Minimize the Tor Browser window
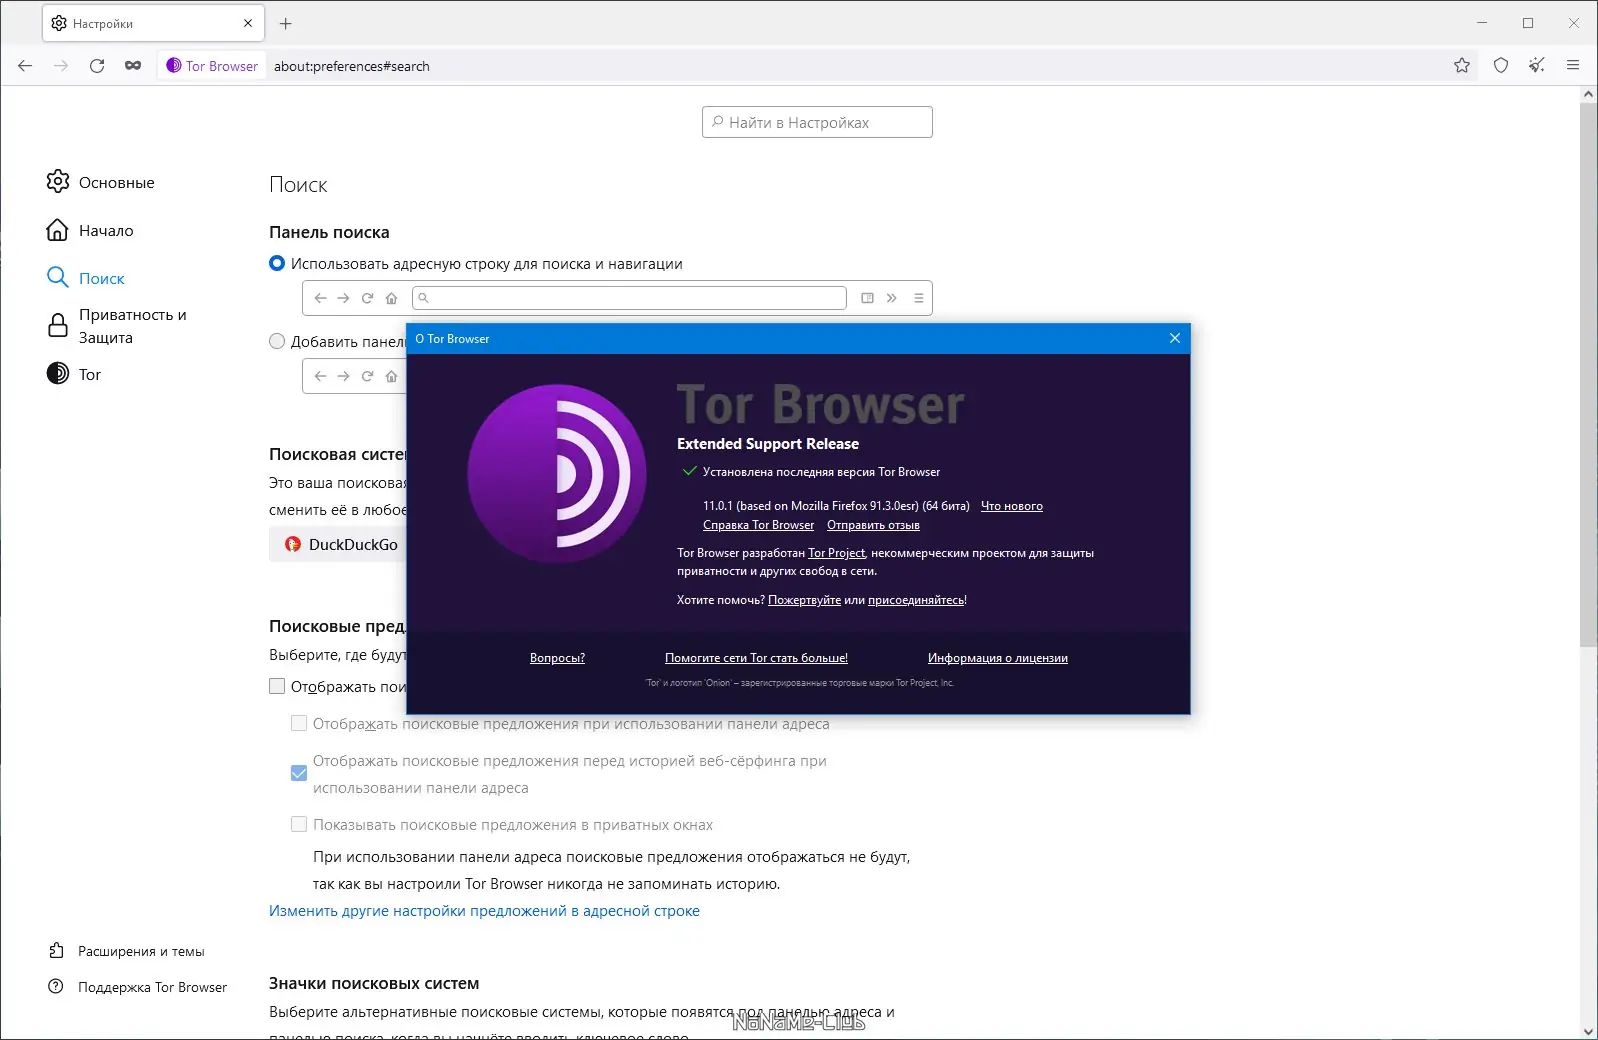Viewport: 1598px width, 1040px height. pos(1482,23)
